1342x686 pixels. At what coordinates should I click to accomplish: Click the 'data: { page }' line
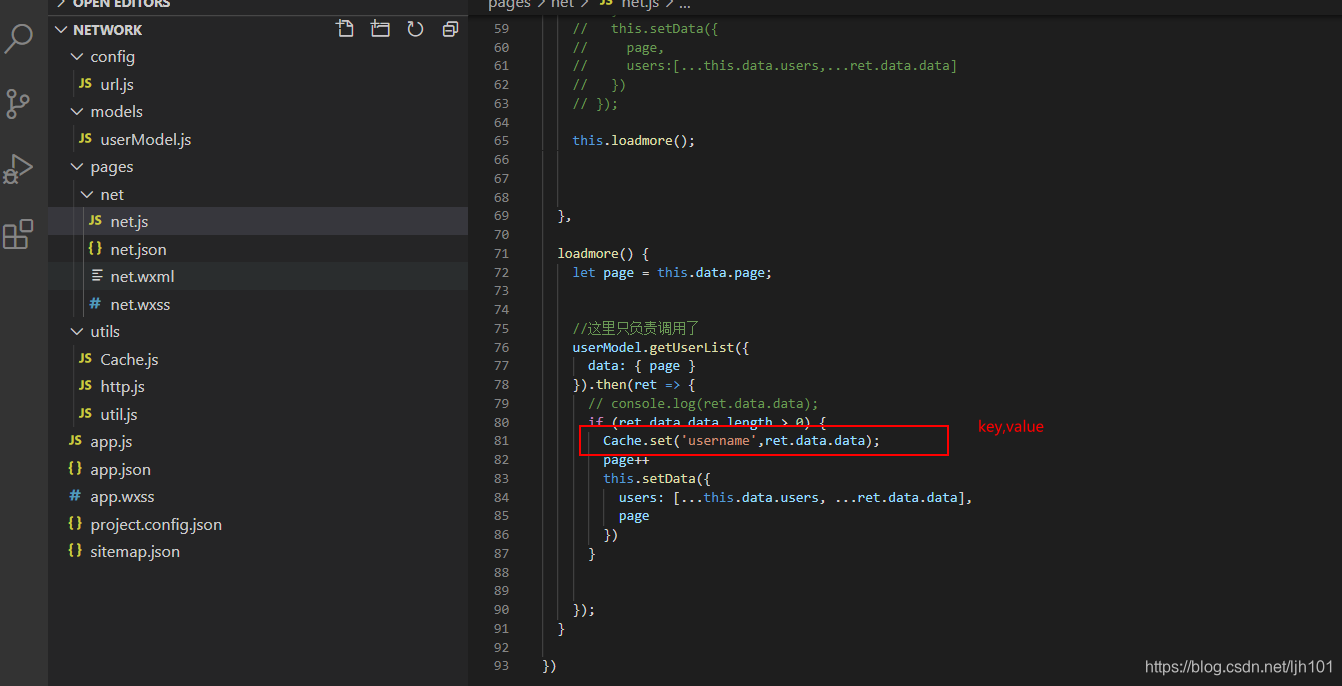tap(642, 366)
